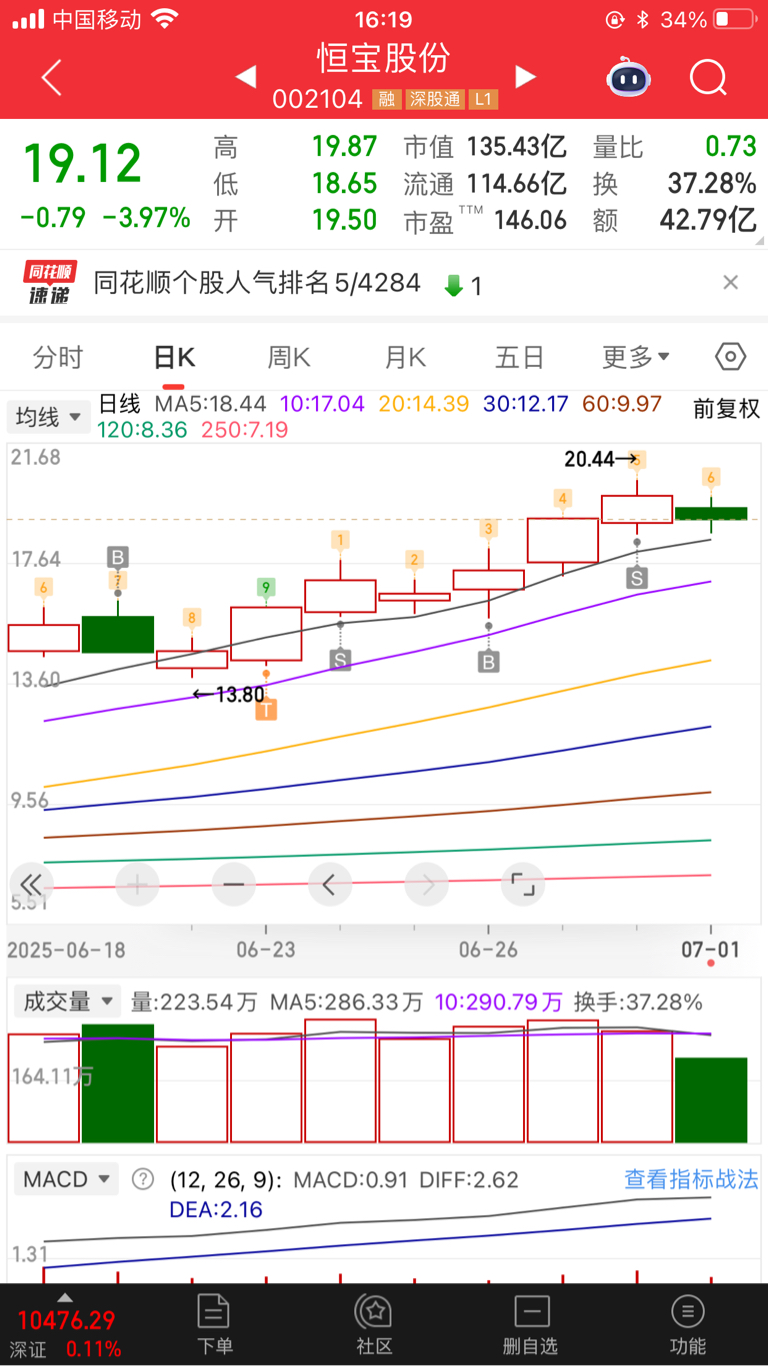The height and width of the screenshot is (1366, 768).
Task: Tap the 量比 0.73 value
Action: (x=674, y=148)
